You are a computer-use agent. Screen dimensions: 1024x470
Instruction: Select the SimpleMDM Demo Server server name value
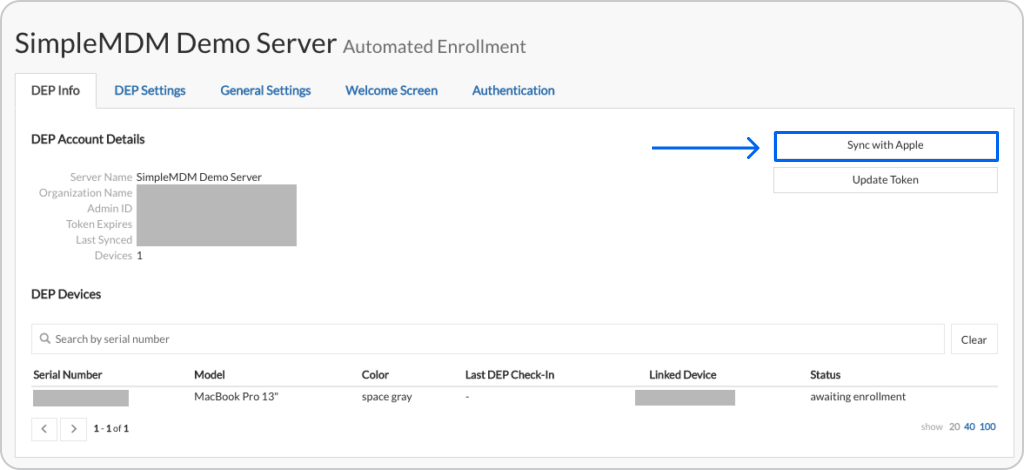click(199, 177)
